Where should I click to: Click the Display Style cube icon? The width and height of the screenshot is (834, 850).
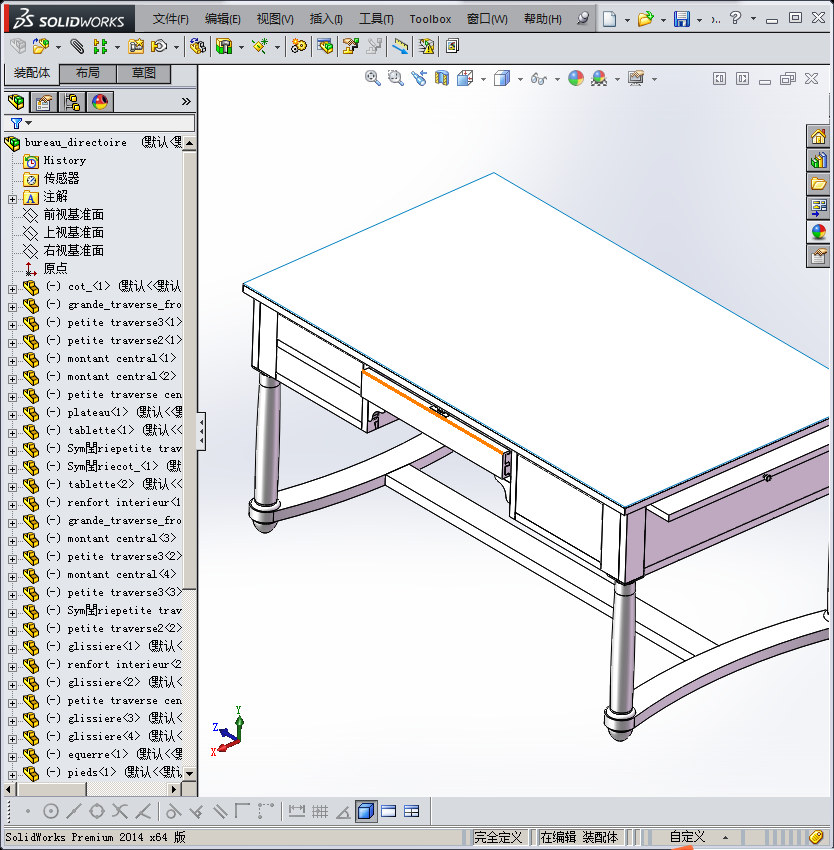tap(502, 79)
